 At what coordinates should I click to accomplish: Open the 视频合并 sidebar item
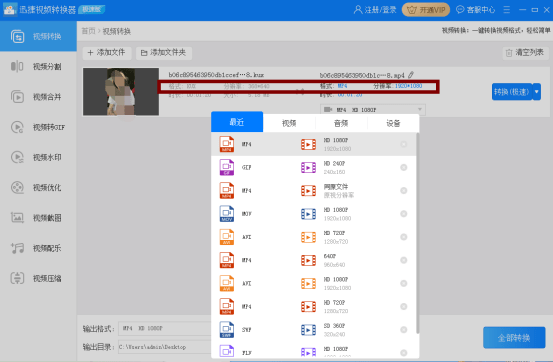38,97
